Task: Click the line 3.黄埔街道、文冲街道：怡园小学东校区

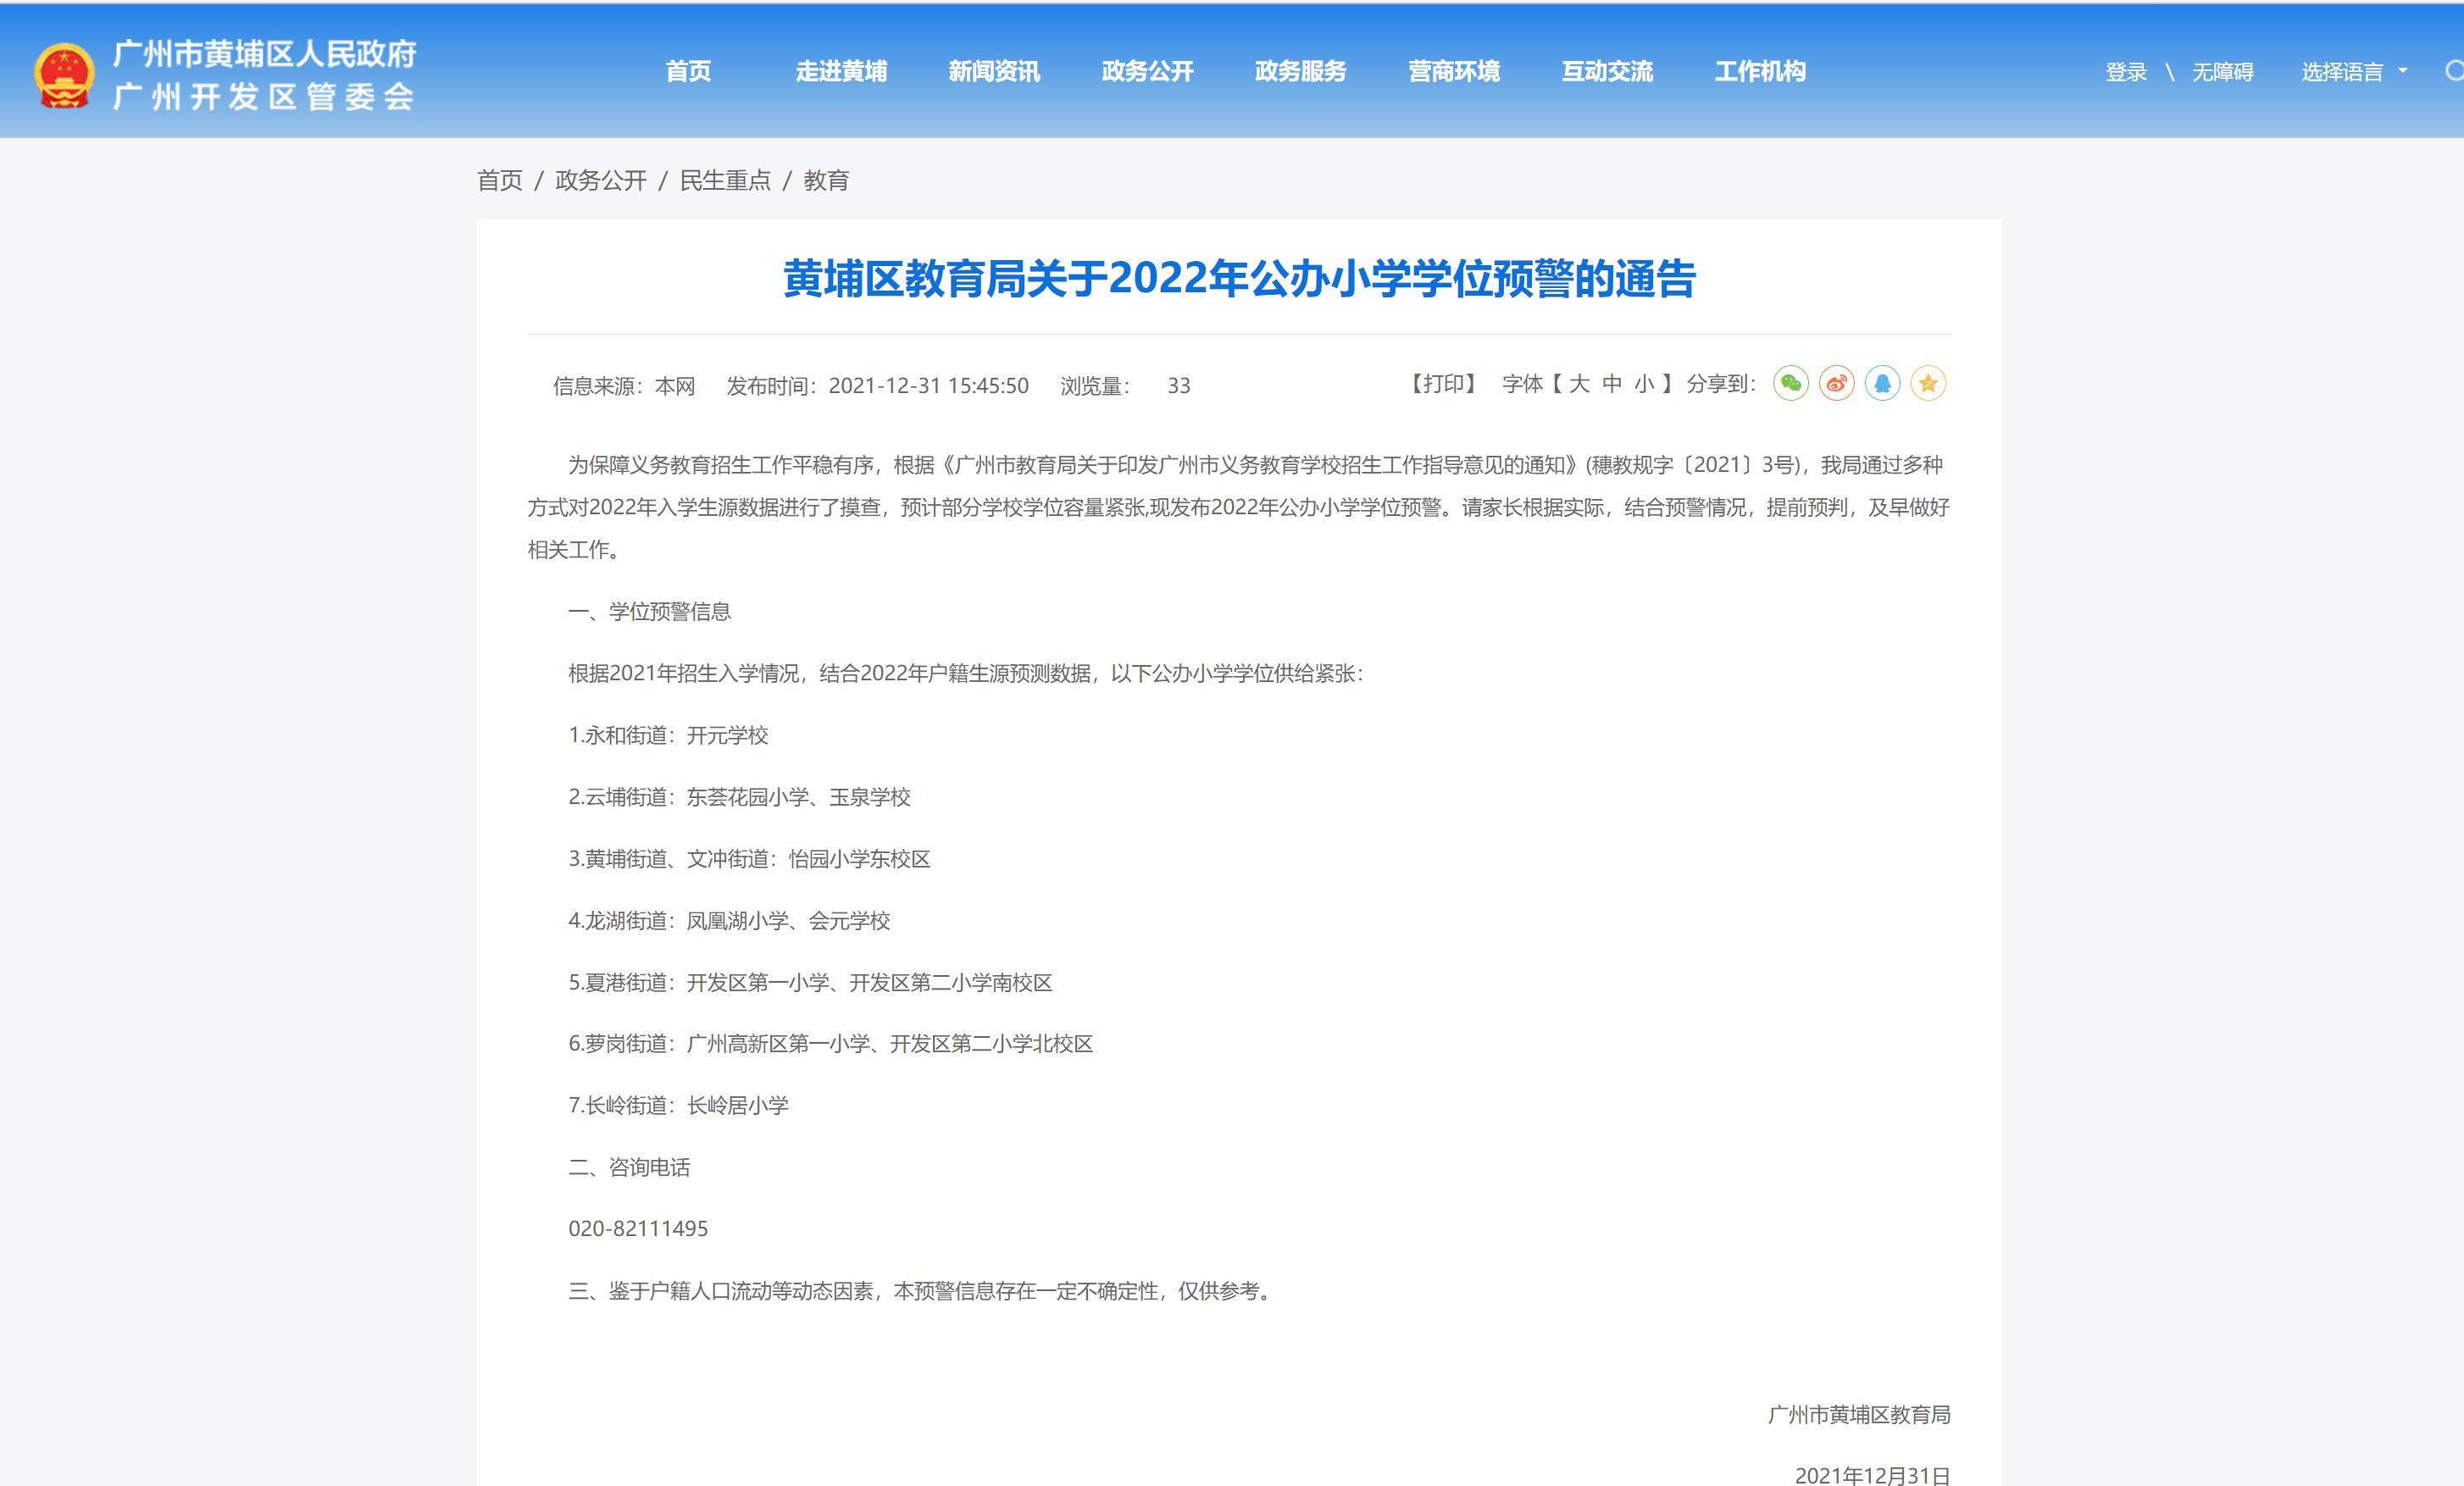Action: tap(749, 859)
